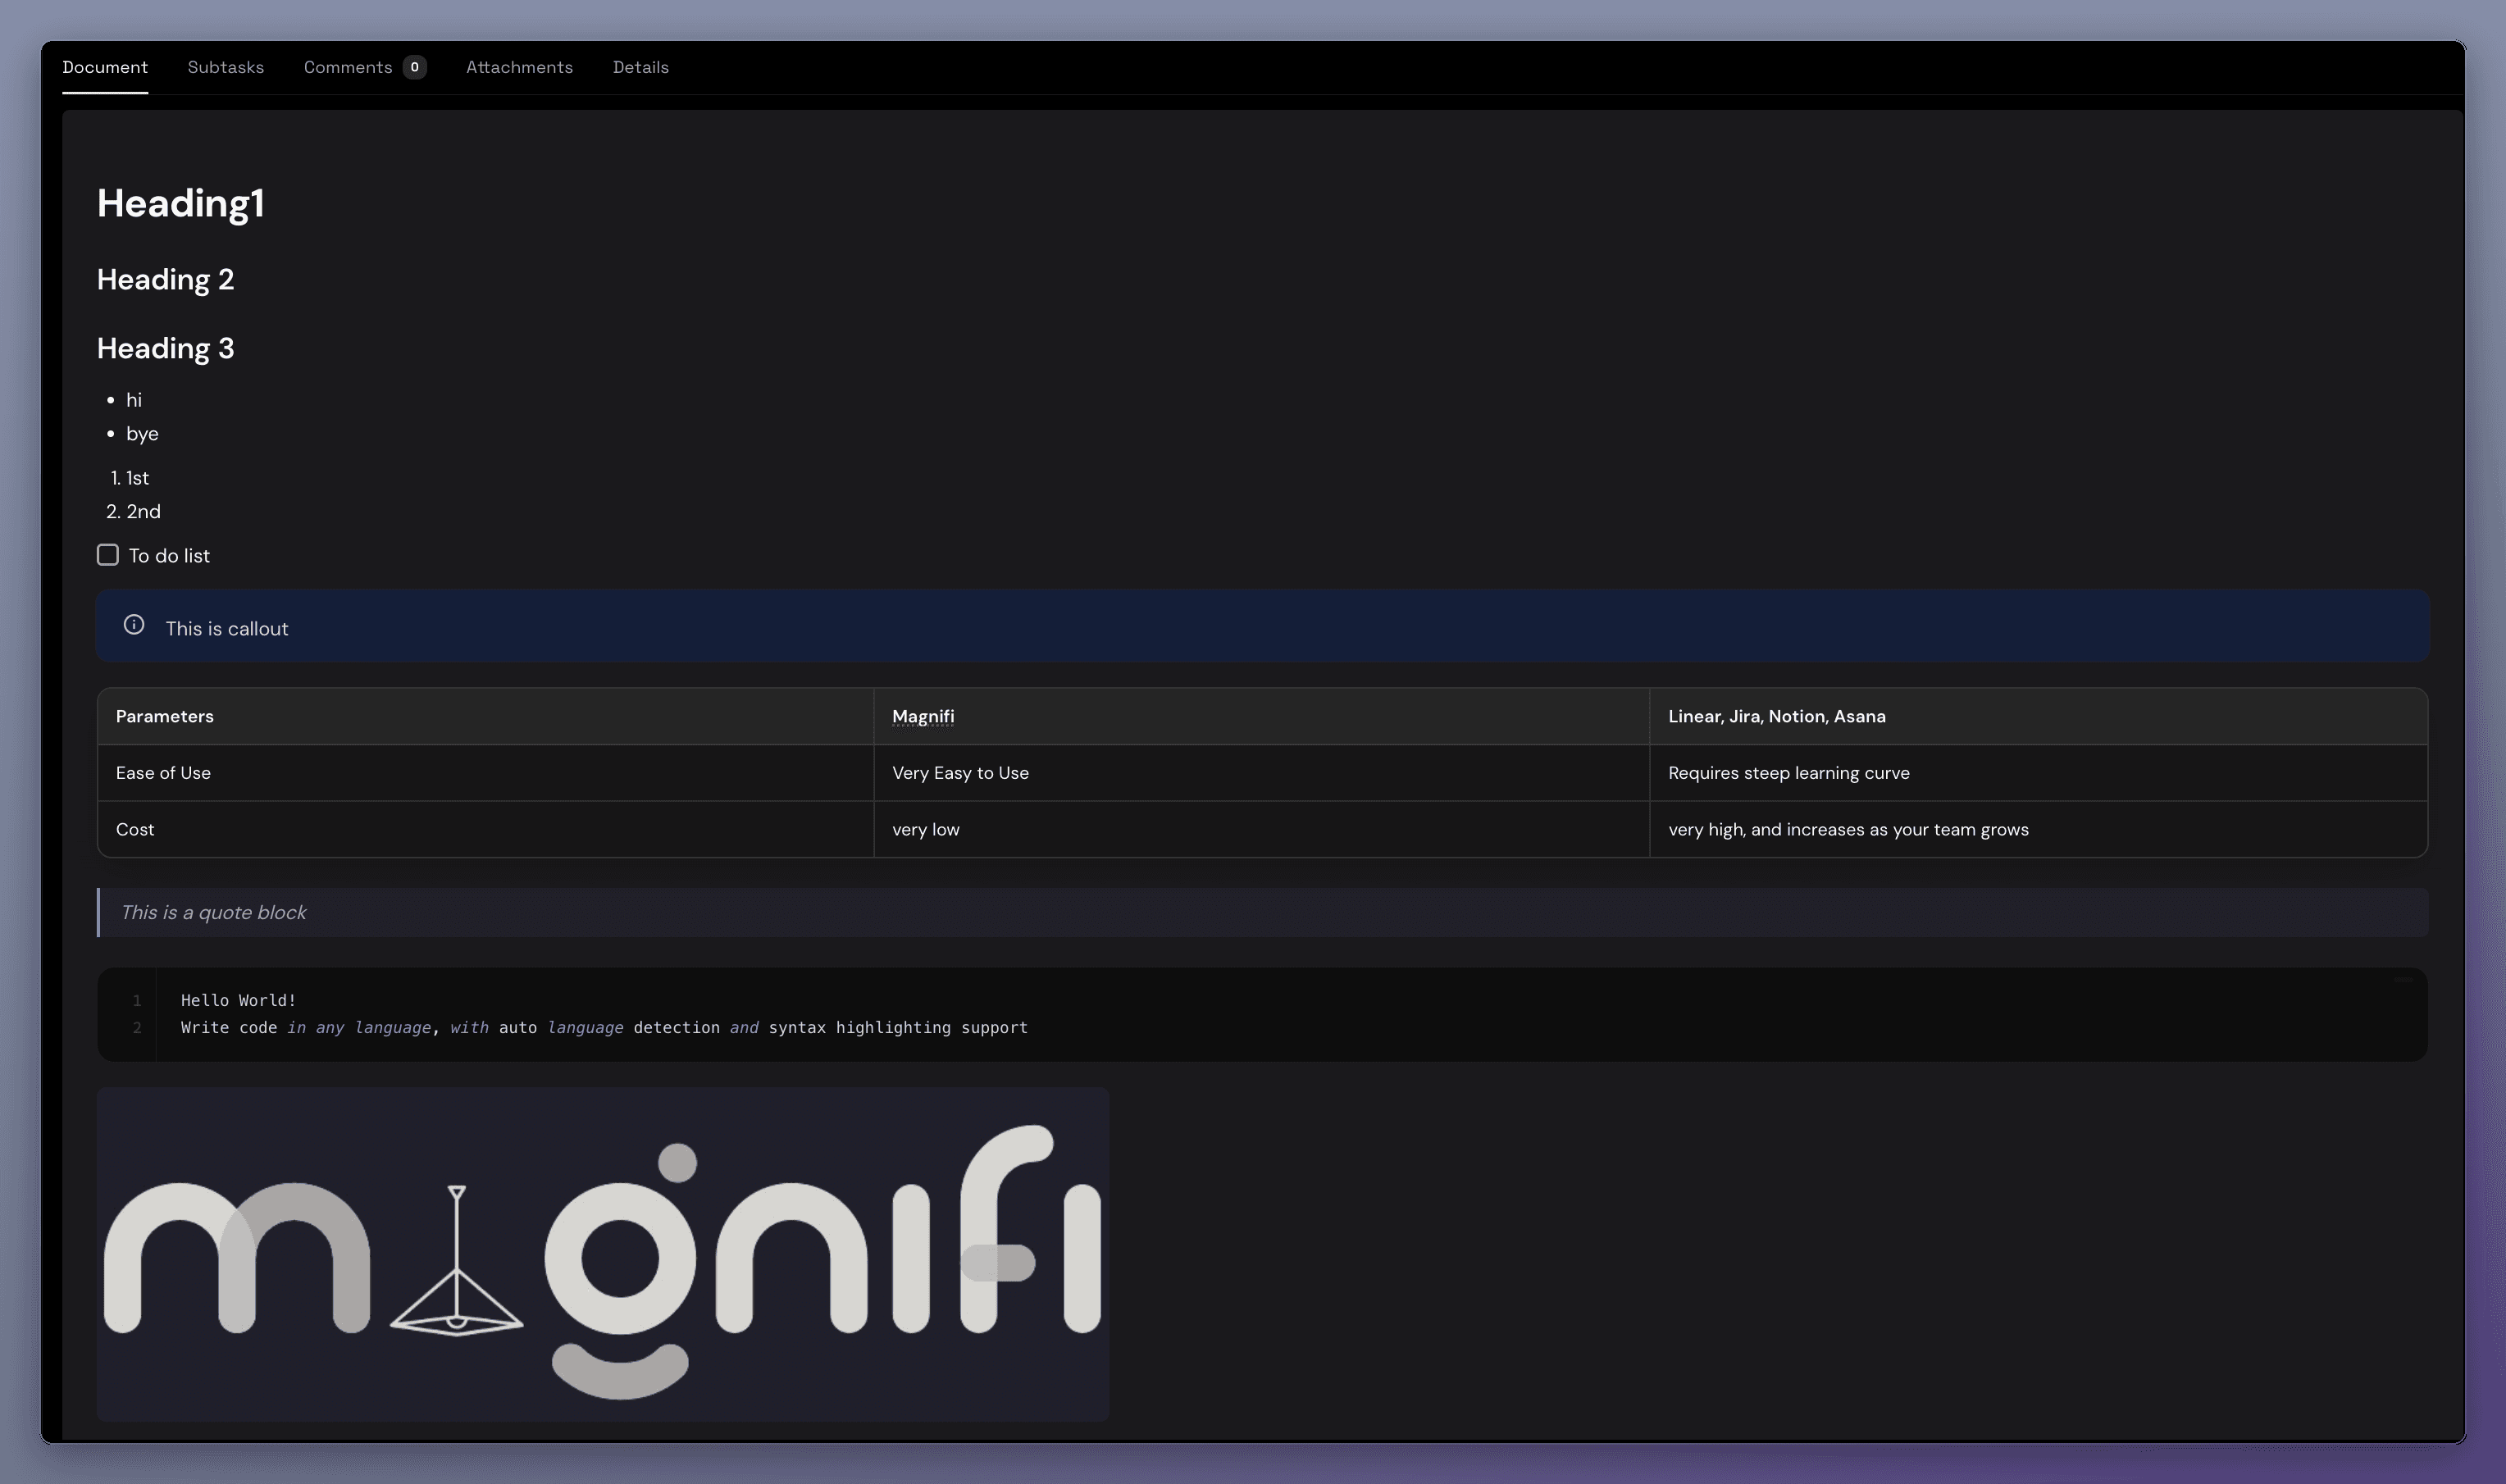Click the info icon in the callout
Image resolution: width=2506 pixels, height=1484 pixels.
[x=134, y=625]
